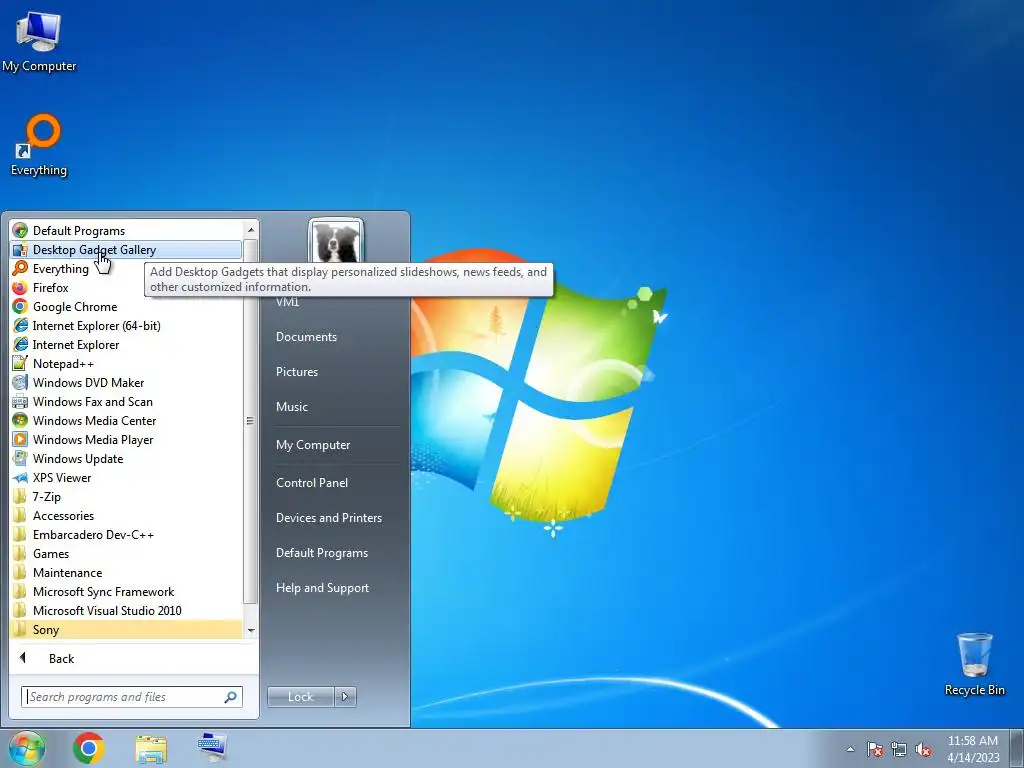Expand the Sony folder
Screen dimensions: 1024x768
tap(125, 630)
